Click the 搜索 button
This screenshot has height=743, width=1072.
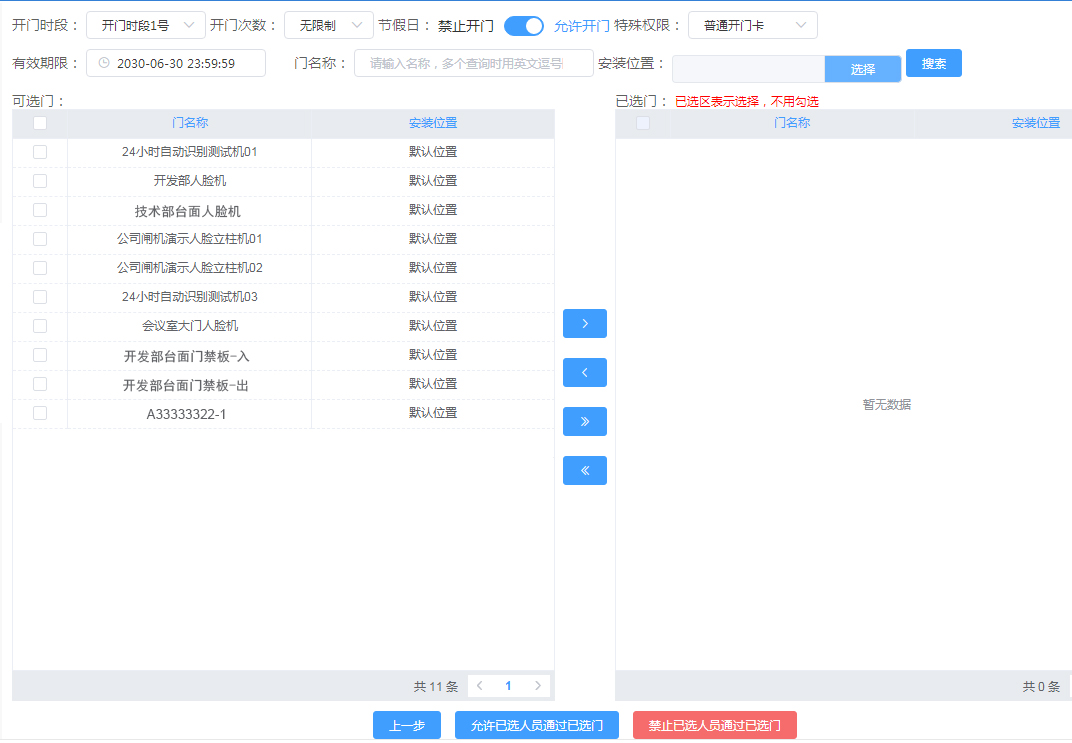click(934, 64)
